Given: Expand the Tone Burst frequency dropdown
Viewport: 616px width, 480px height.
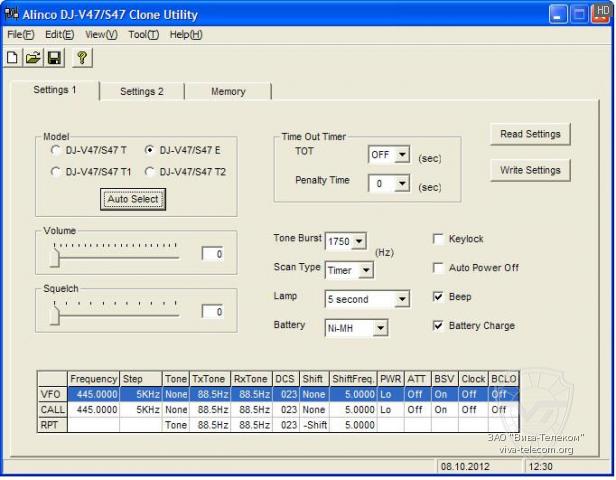Looking at the screenshot, I should (359, 241).
